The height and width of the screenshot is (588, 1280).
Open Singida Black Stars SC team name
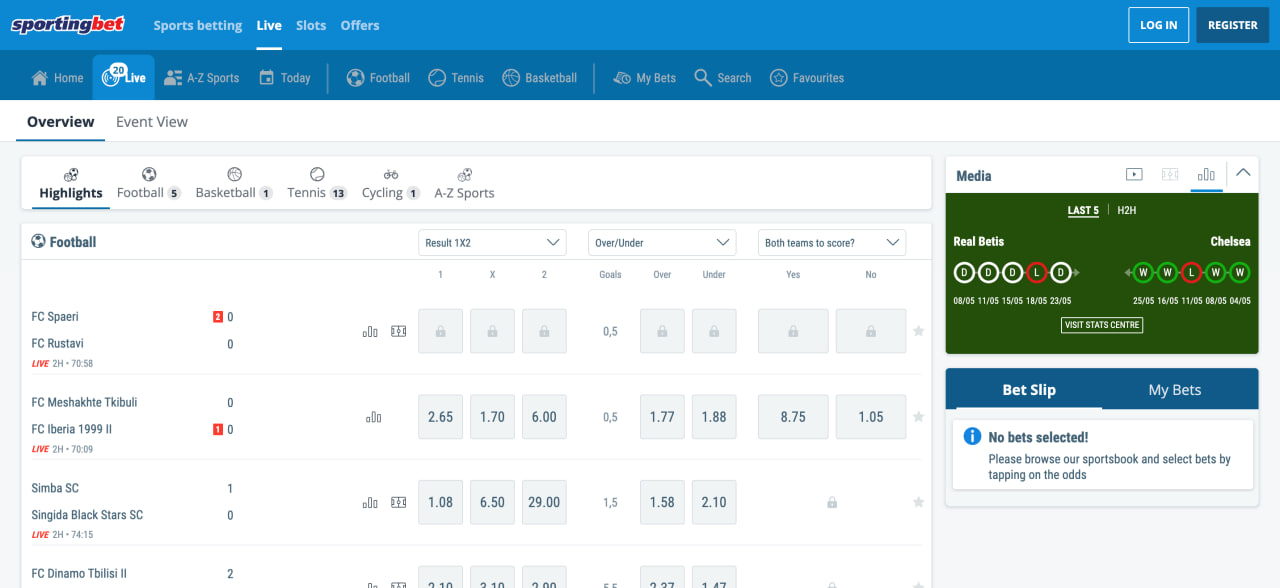(87, 516)
